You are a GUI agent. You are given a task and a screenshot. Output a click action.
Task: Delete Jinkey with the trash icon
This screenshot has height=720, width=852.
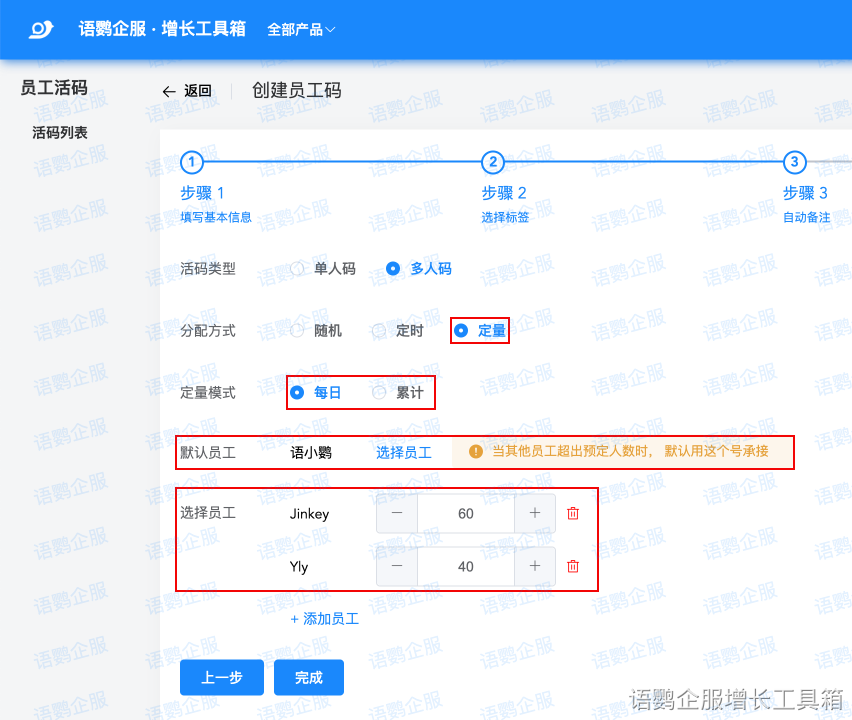pyautogui.click(x=573, y=513)
